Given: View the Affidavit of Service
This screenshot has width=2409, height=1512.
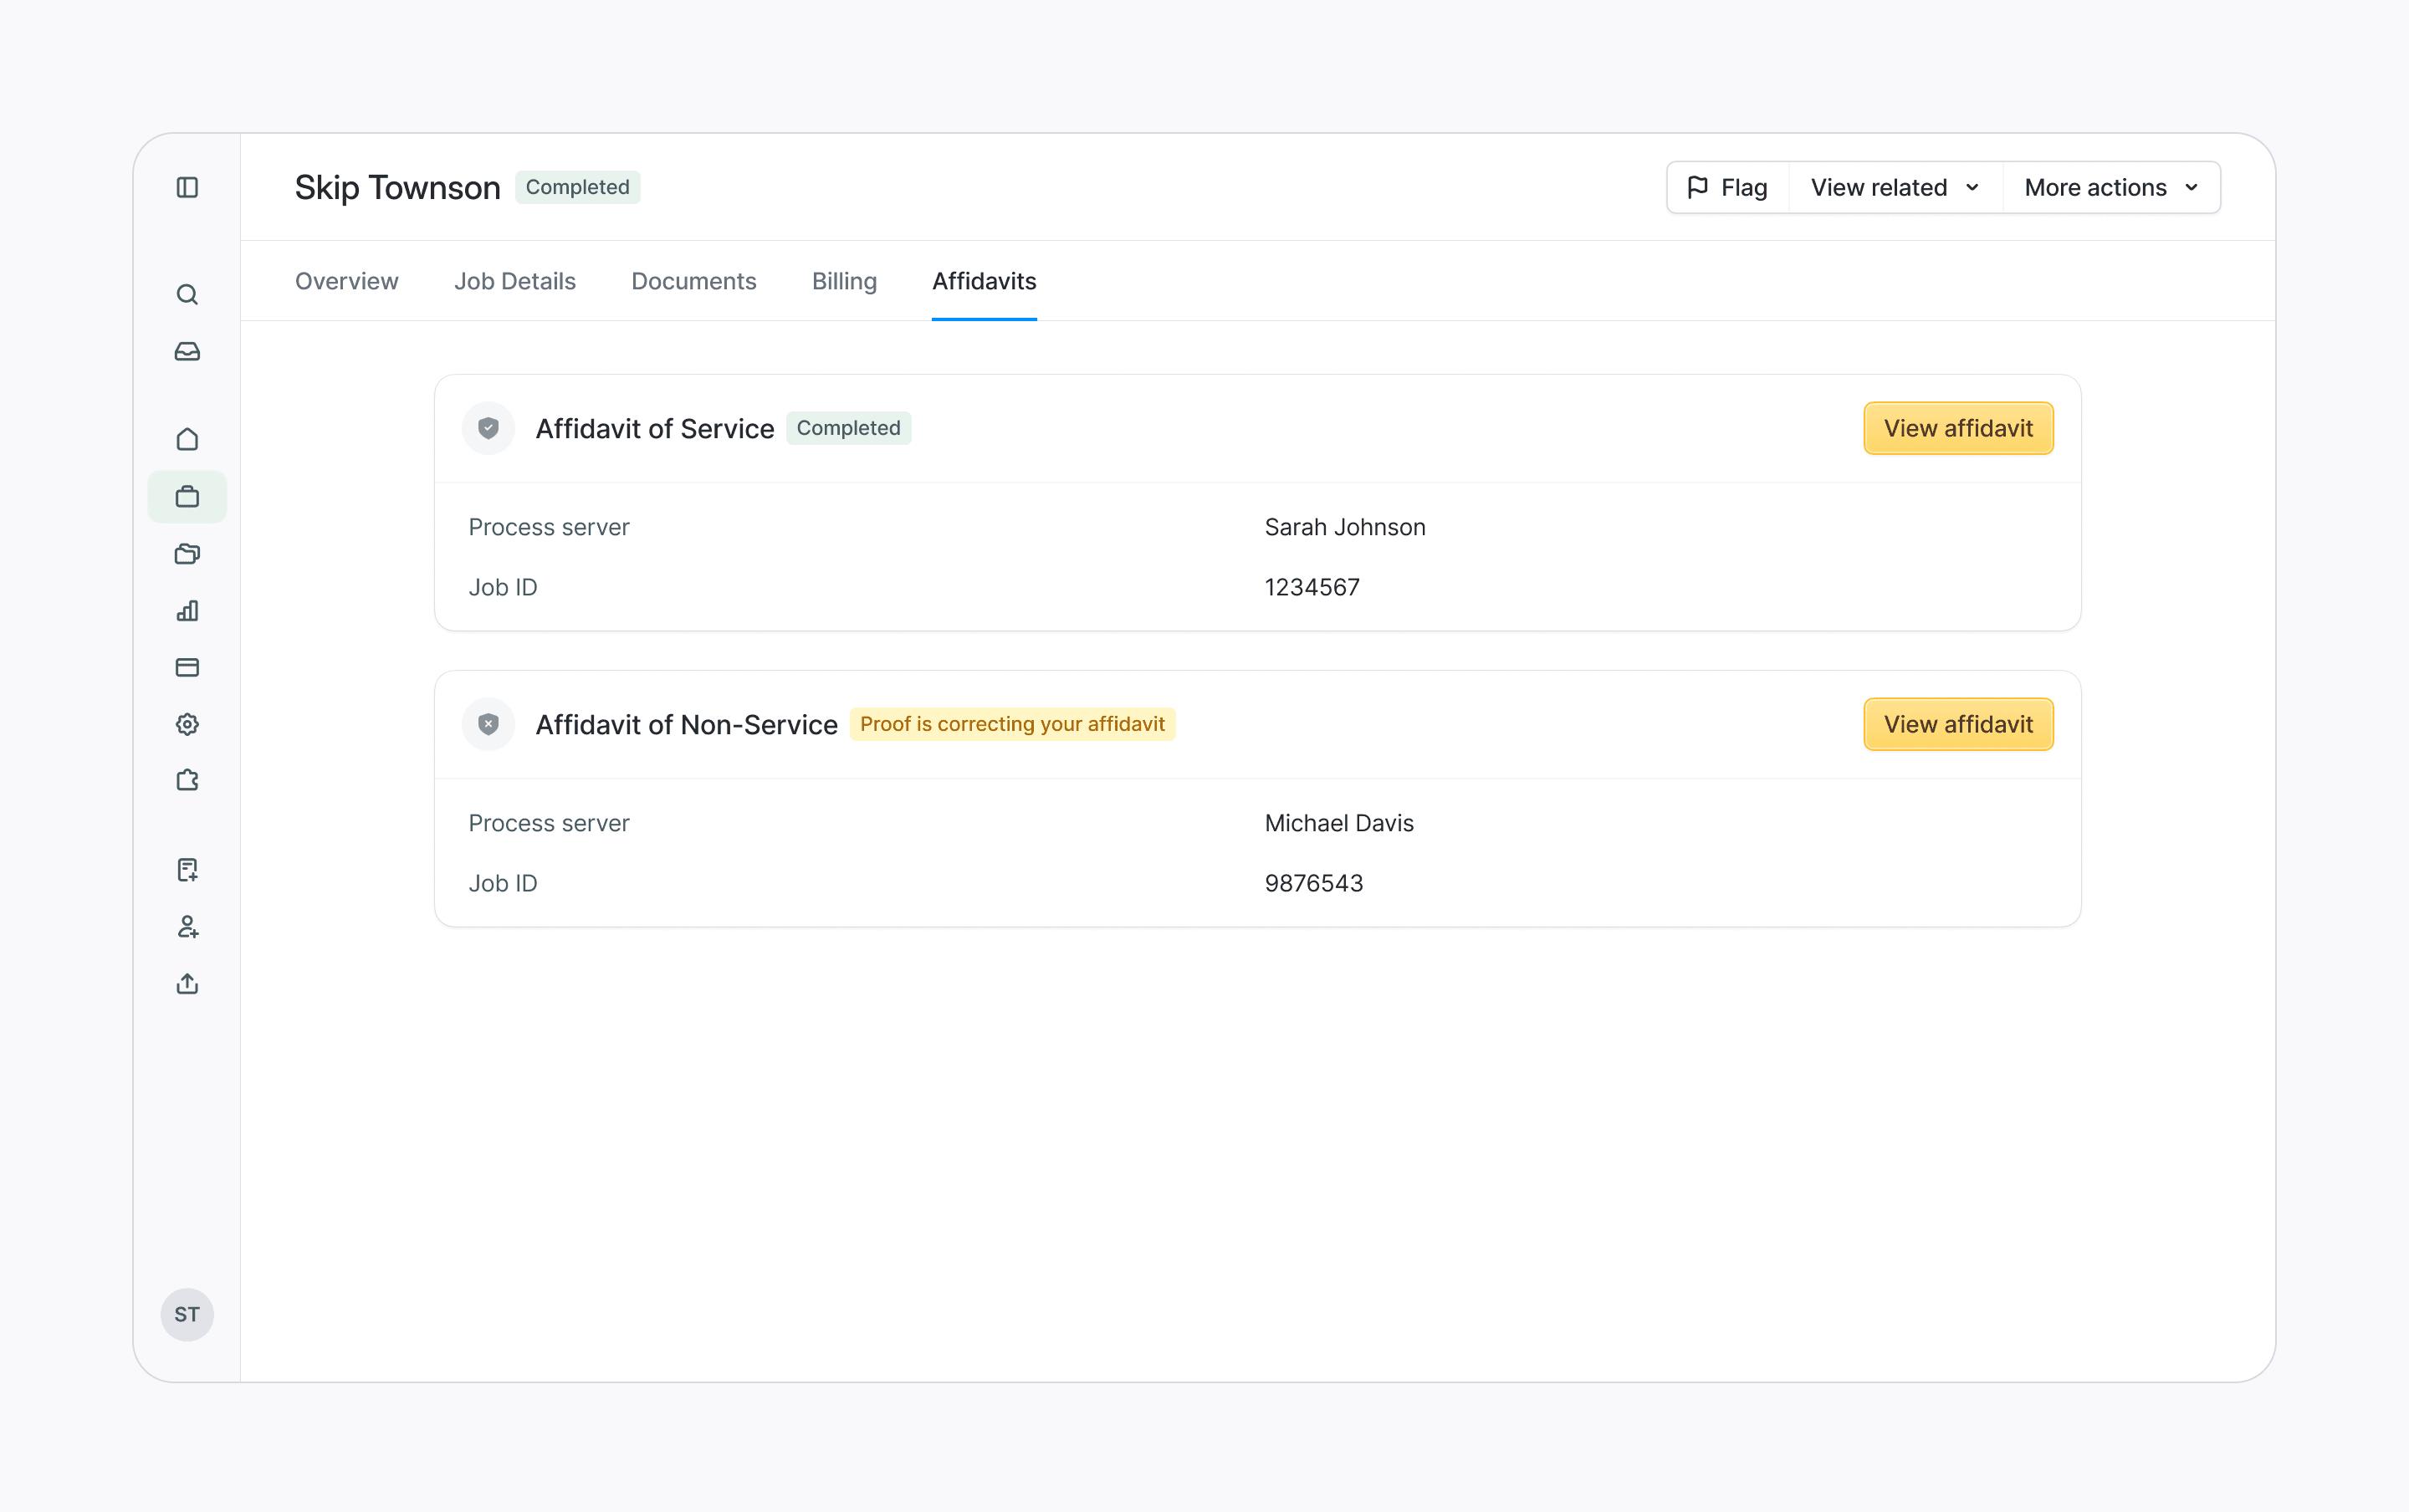Looking at the screenshot, I should 1957,428.
